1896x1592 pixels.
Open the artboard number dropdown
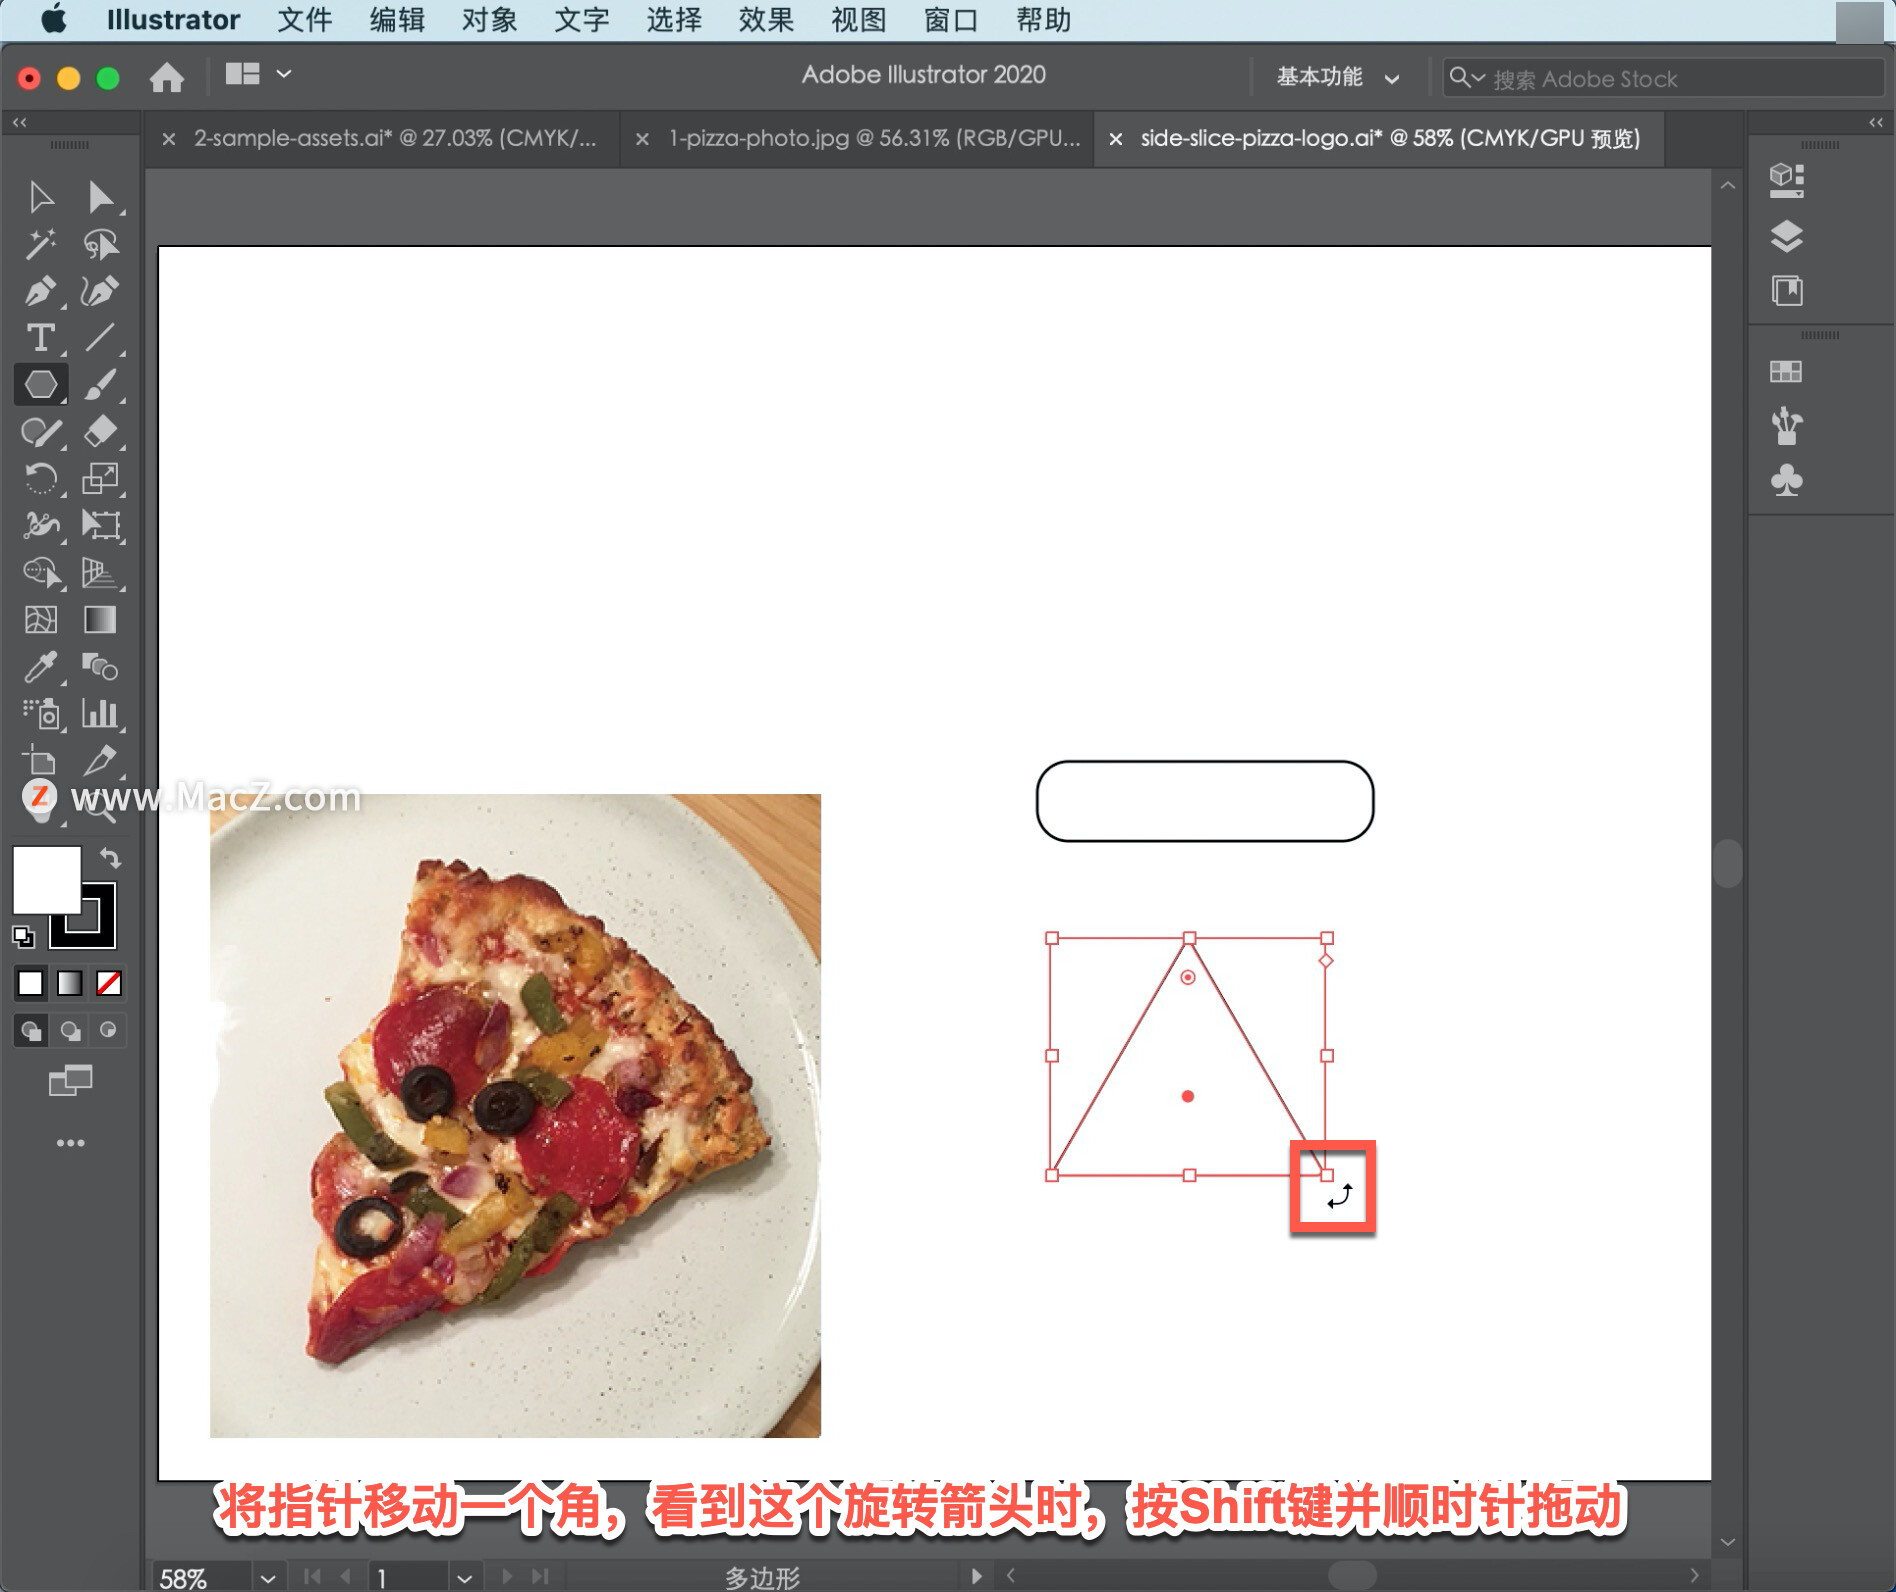(464, 1578)
